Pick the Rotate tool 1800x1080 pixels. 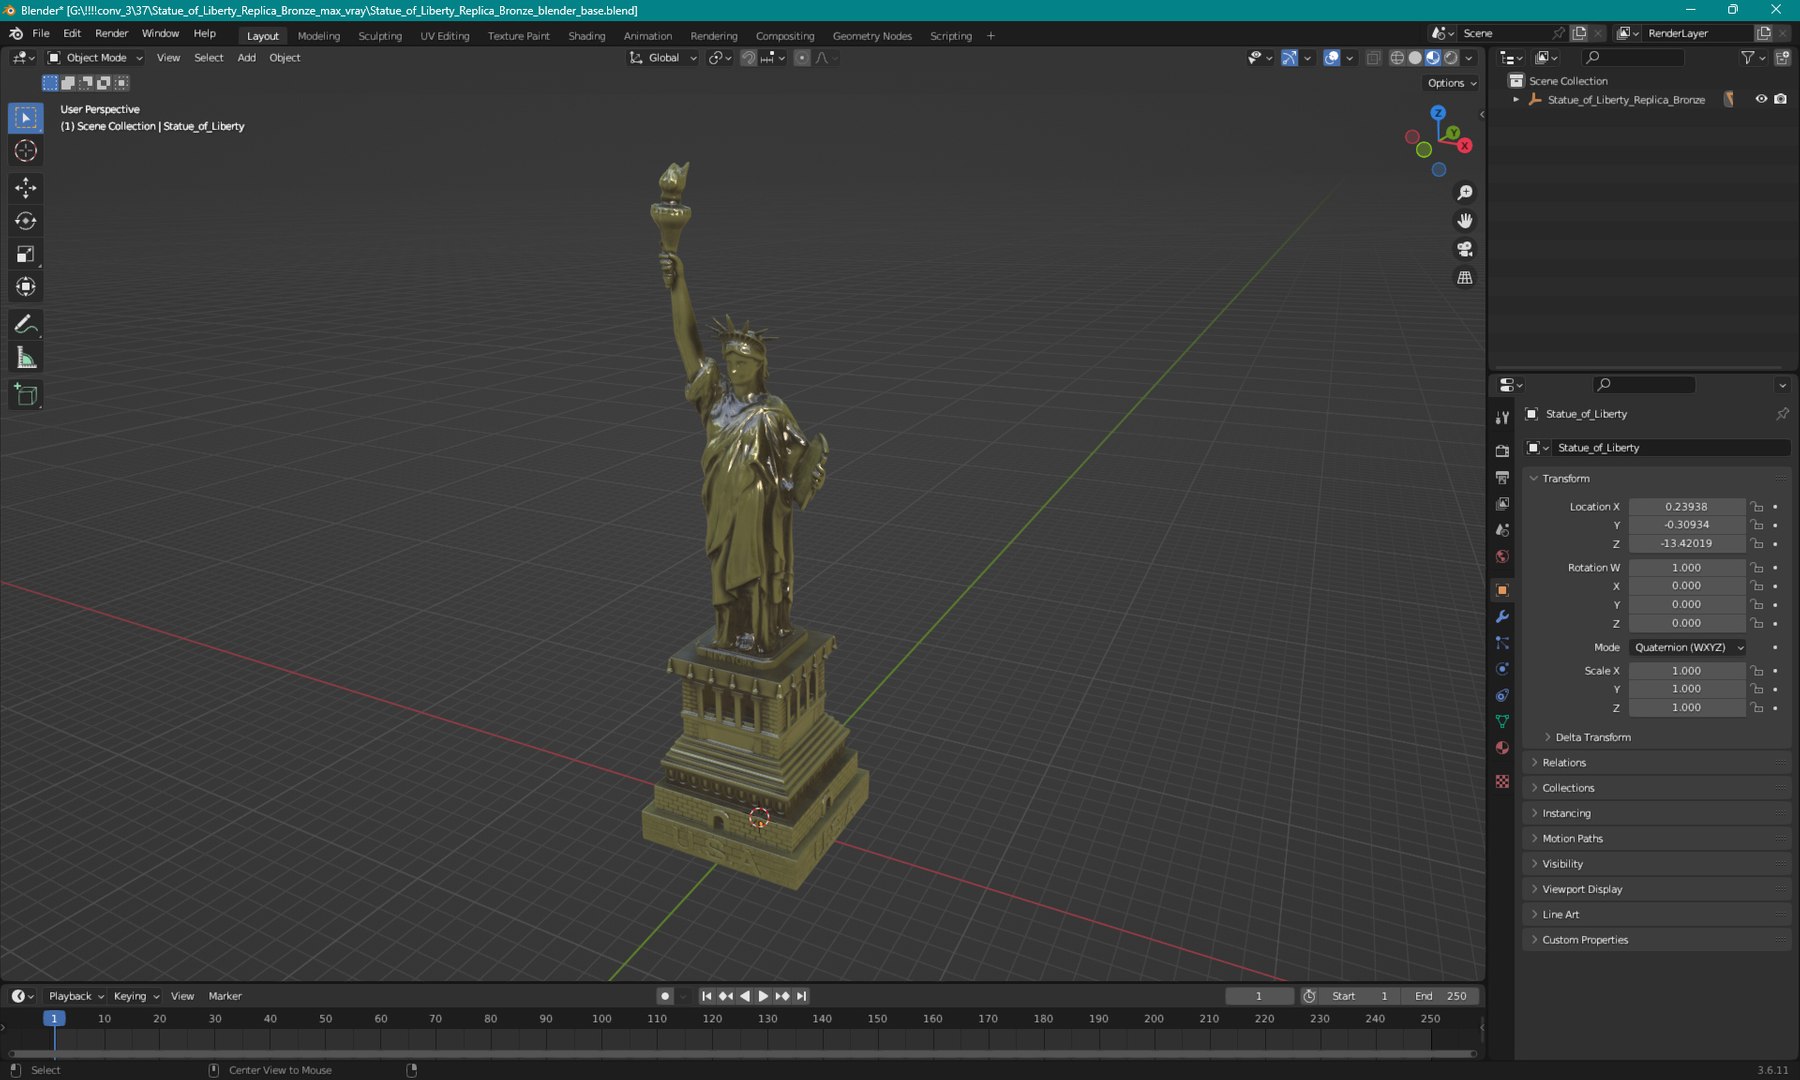26,221
